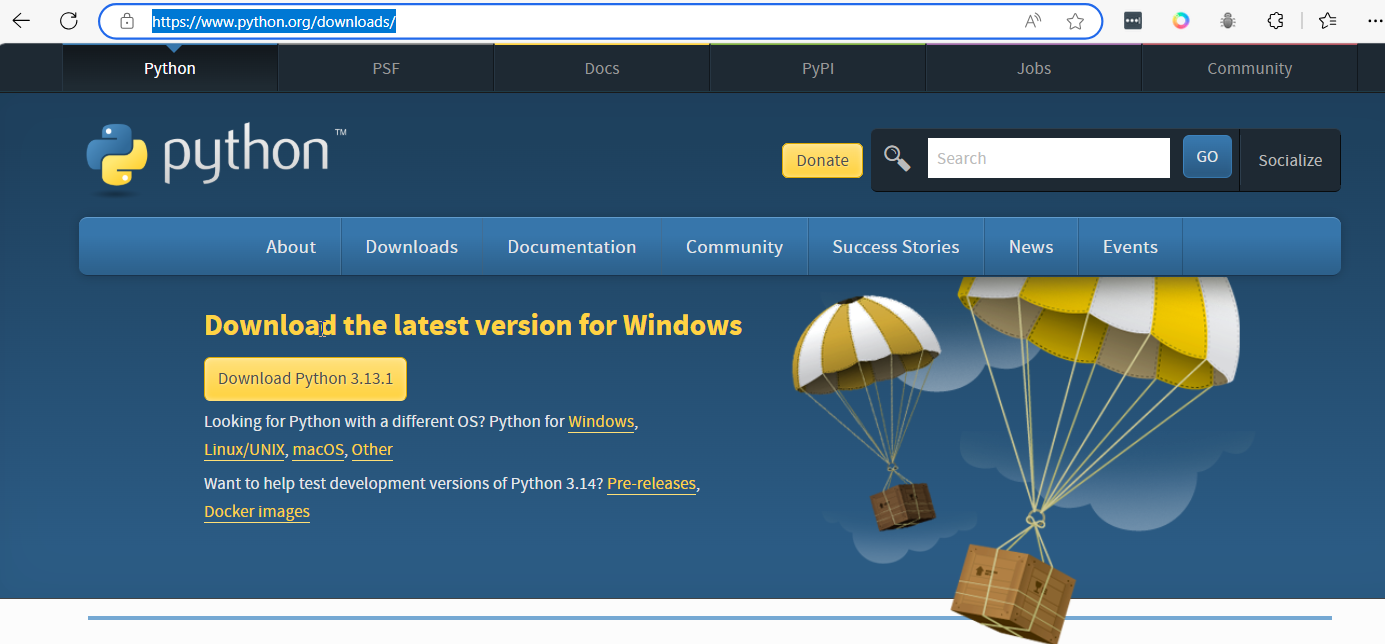This screenshot has height=644, width=1385.
Task: Click the Donate button
Action: pos(822,160)
